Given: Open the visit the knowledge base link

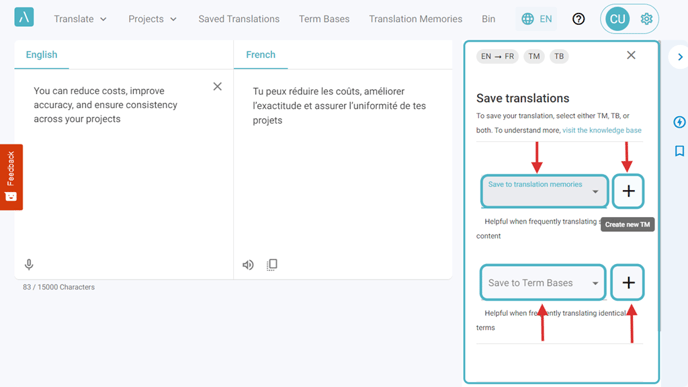Looking at the screenshot, I should (602, 130).
